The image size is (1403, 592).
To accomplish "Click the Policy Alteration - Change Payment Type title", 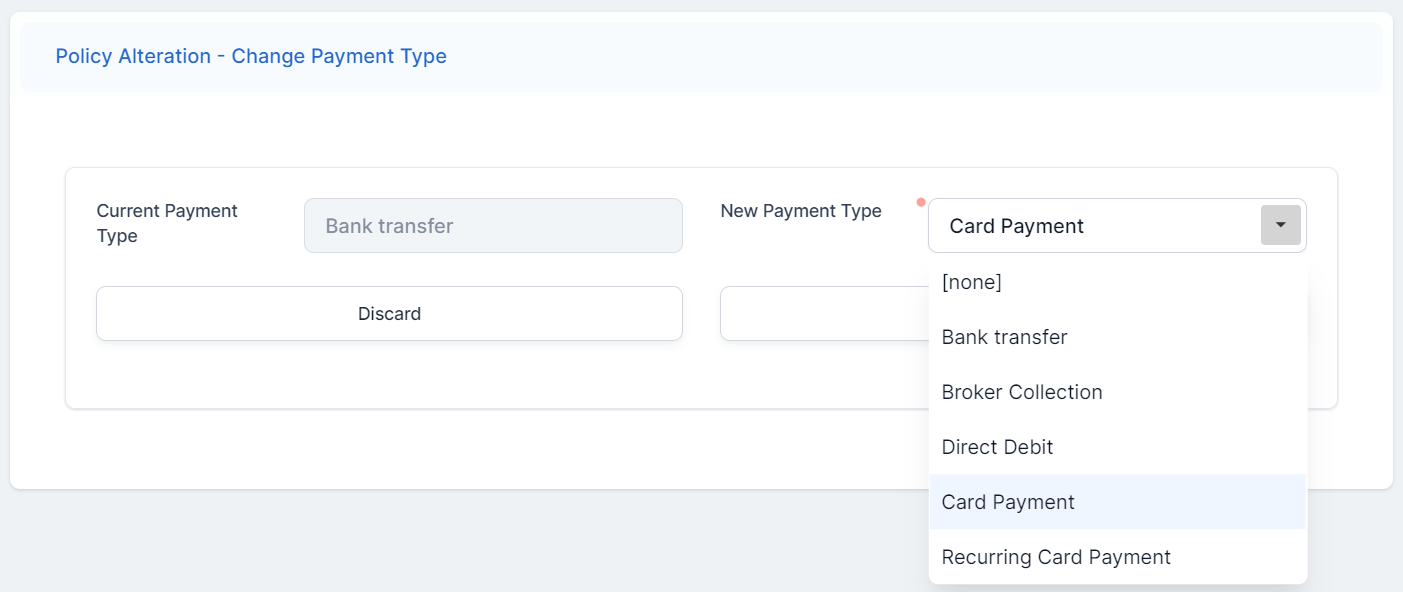I will click(x=251, y=57).
